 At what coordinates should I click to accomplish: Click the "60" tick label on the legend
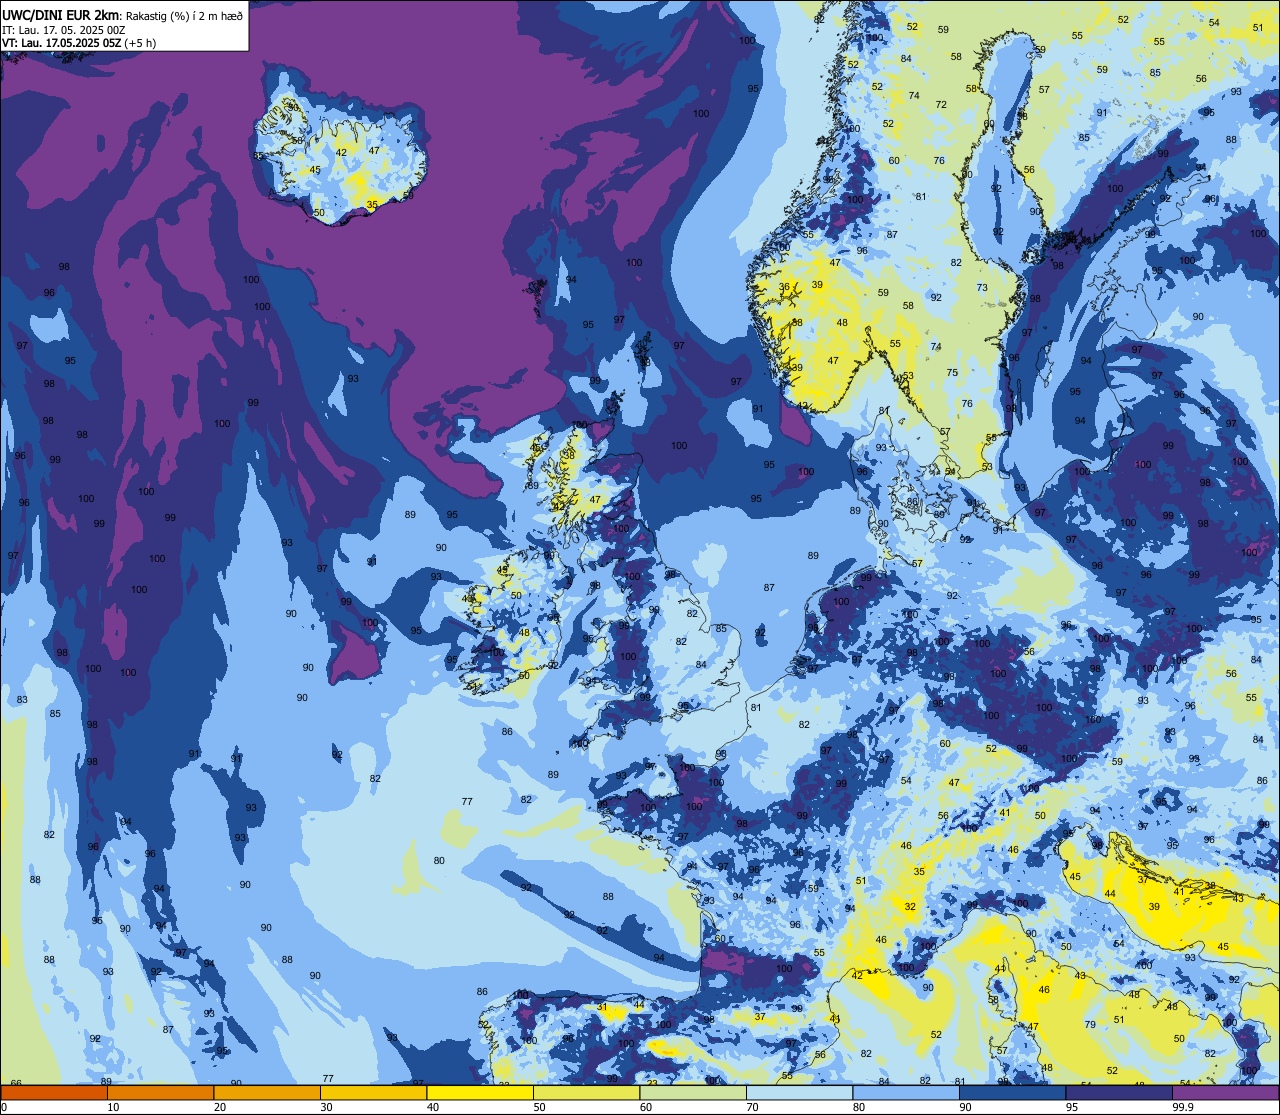[x=646, y=1107]
